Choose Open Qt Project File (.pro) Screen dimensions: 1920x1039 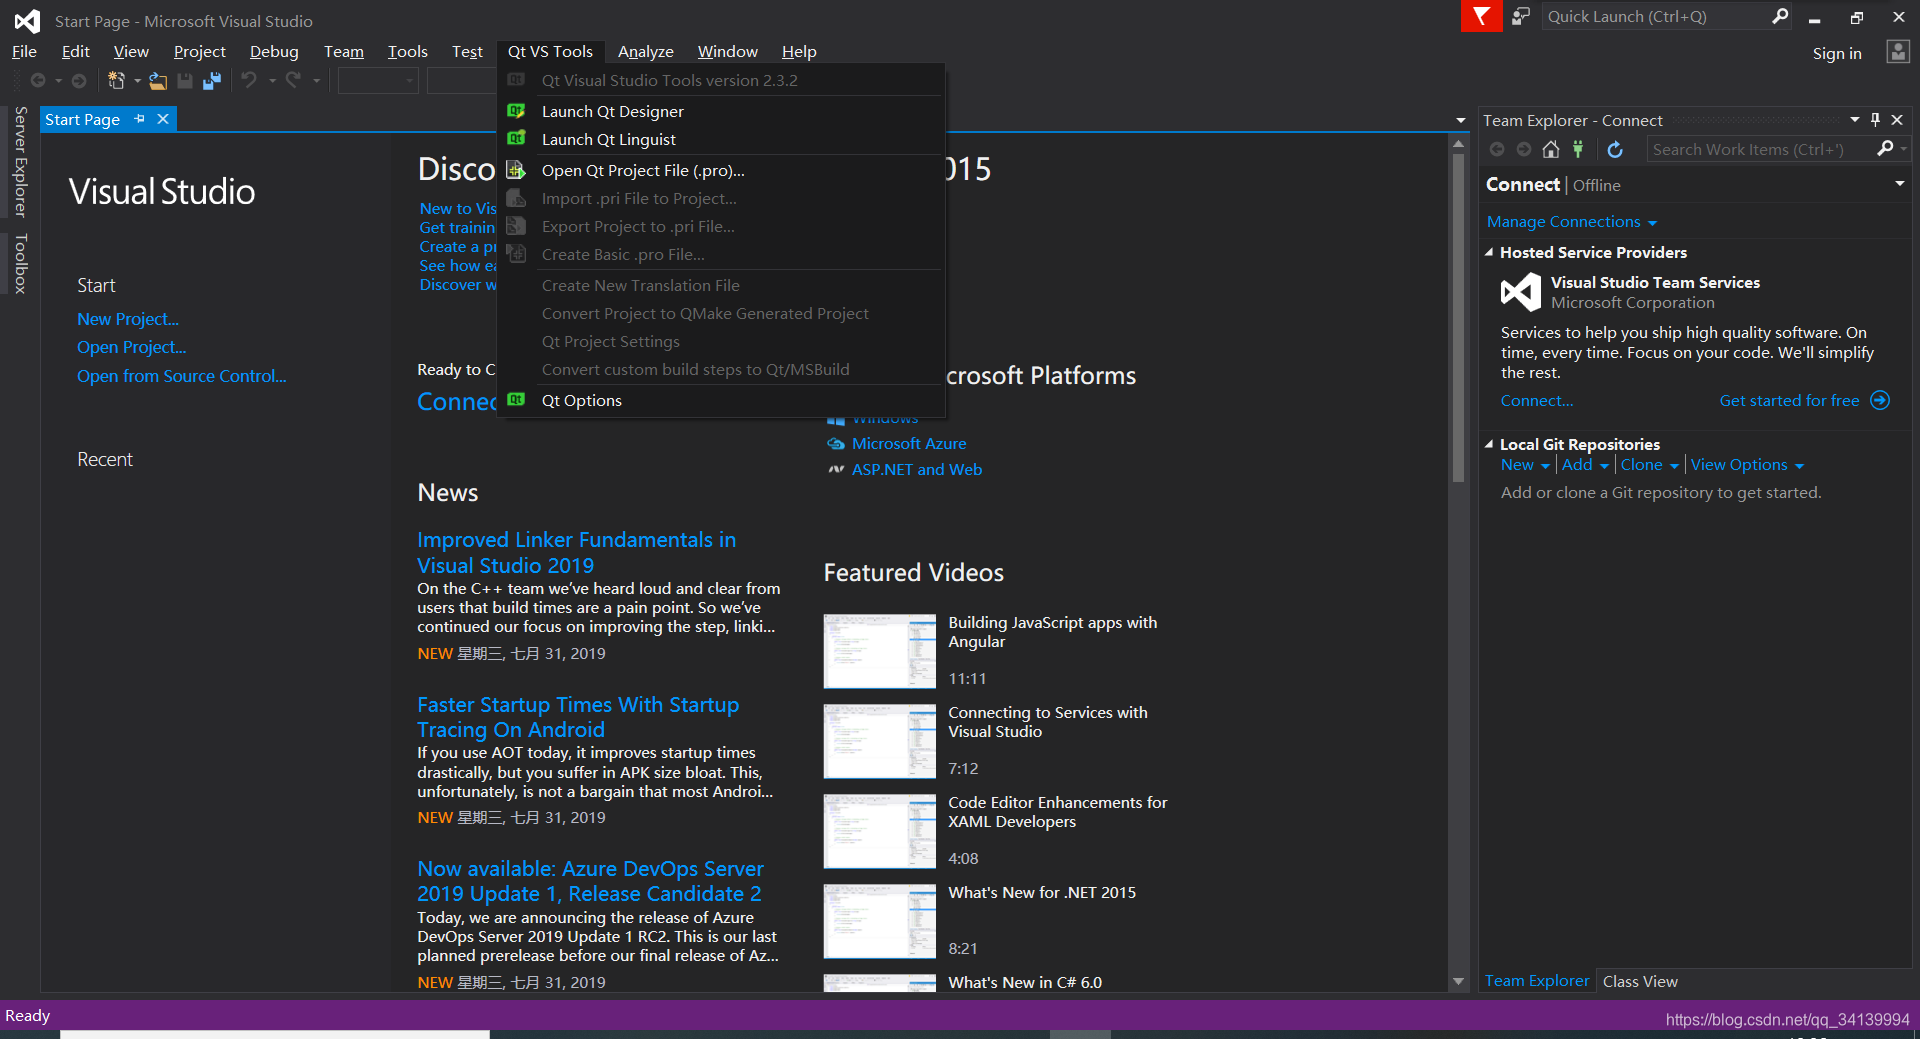pyautogui.click(x=720, y=170)
